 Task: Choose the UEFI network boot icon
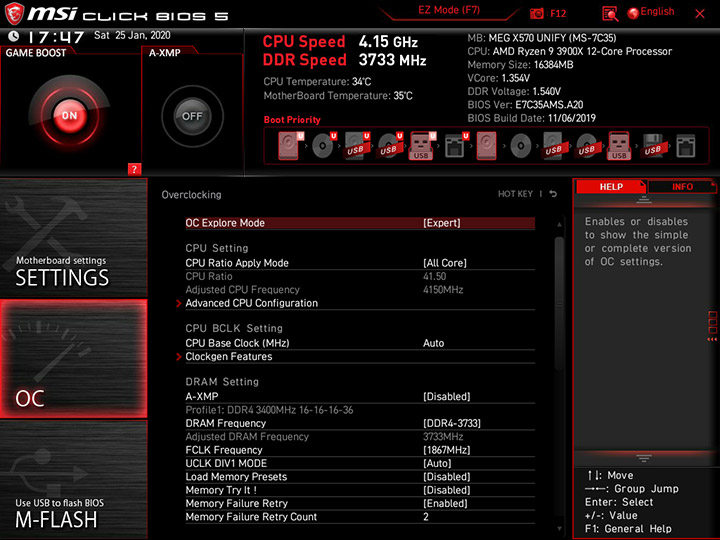tap(456, 146)
